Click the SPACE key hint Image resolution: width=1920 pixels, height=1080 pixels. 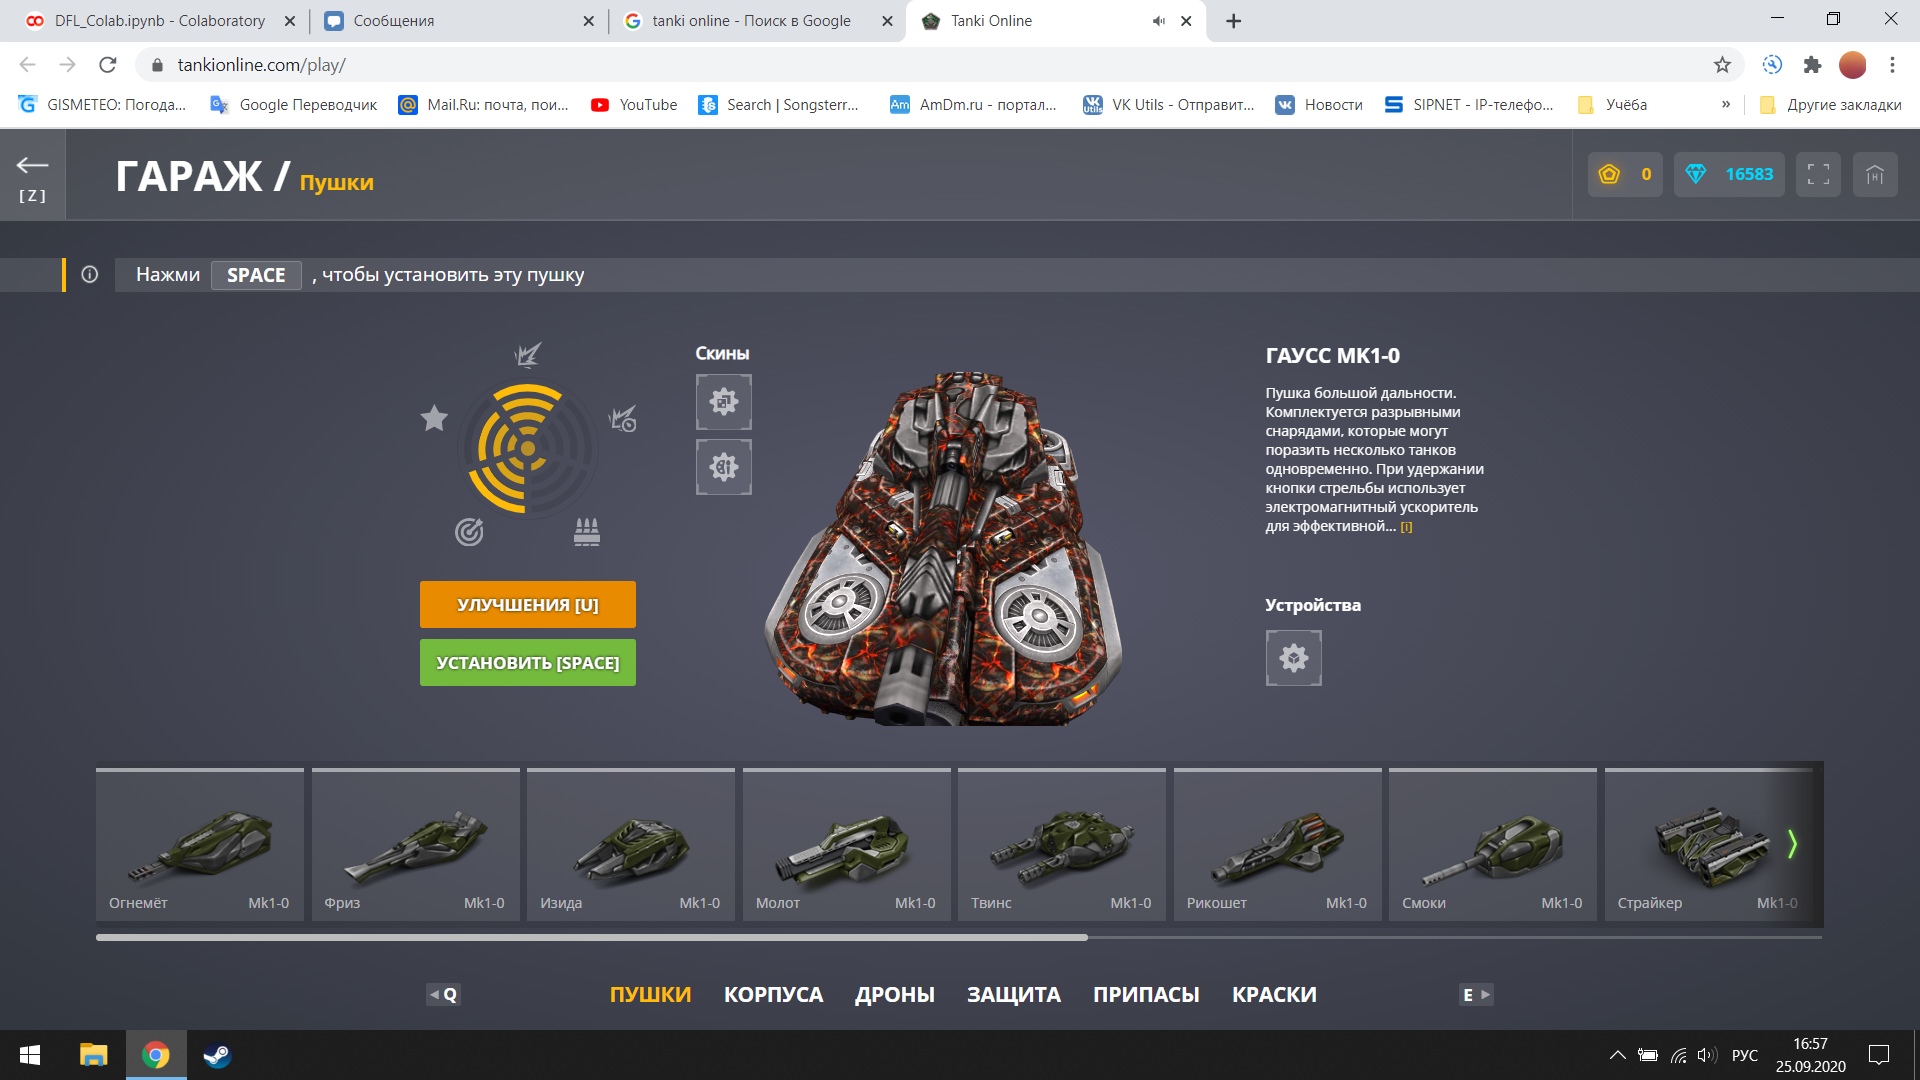(256, 275)
